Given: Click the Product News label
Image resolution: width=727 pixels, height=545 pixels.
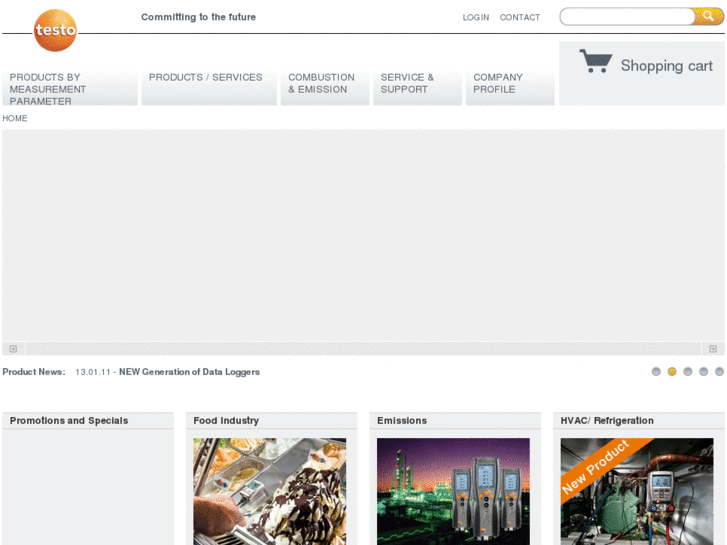Looking at the screenshot, I should pyautogui.click(x=34, y=372).
